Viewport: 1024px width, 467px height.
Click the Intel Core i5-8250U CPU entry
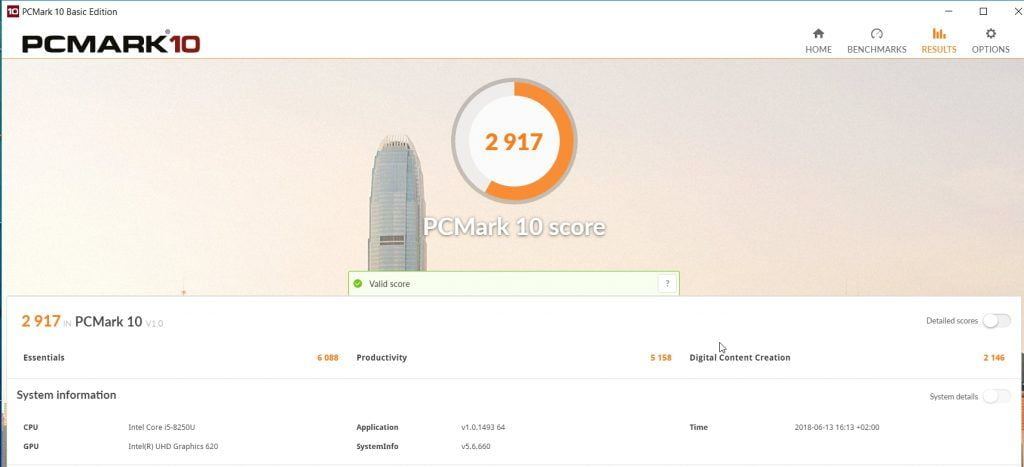pos(162,428)
